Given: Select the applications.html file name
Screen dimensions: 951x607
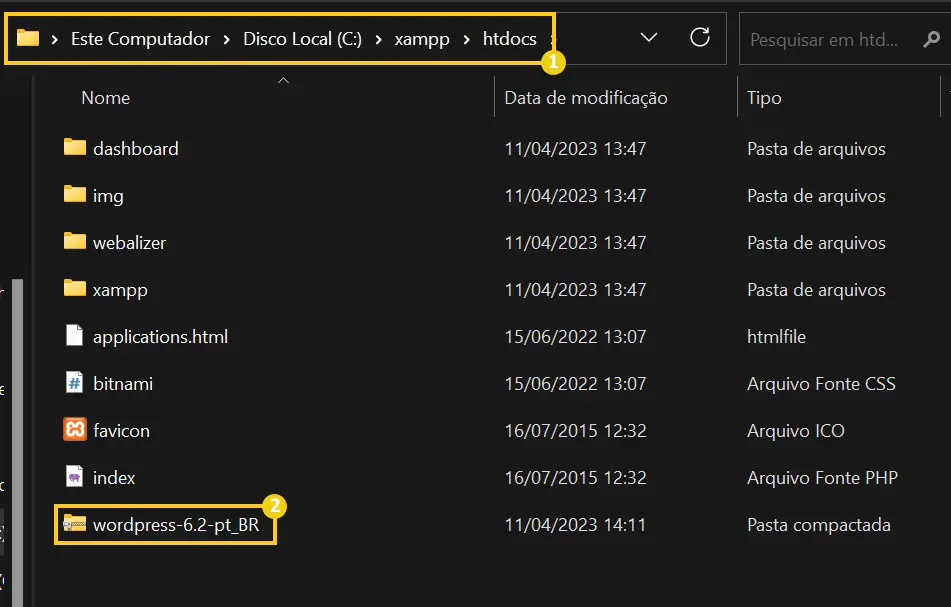Looking at the screenshot, I should (160, 337).
